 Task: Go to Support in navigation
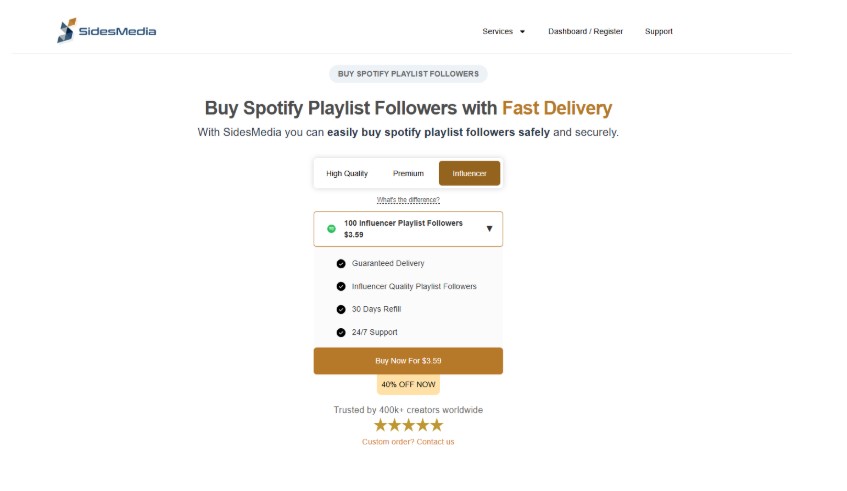pos(658,32)
